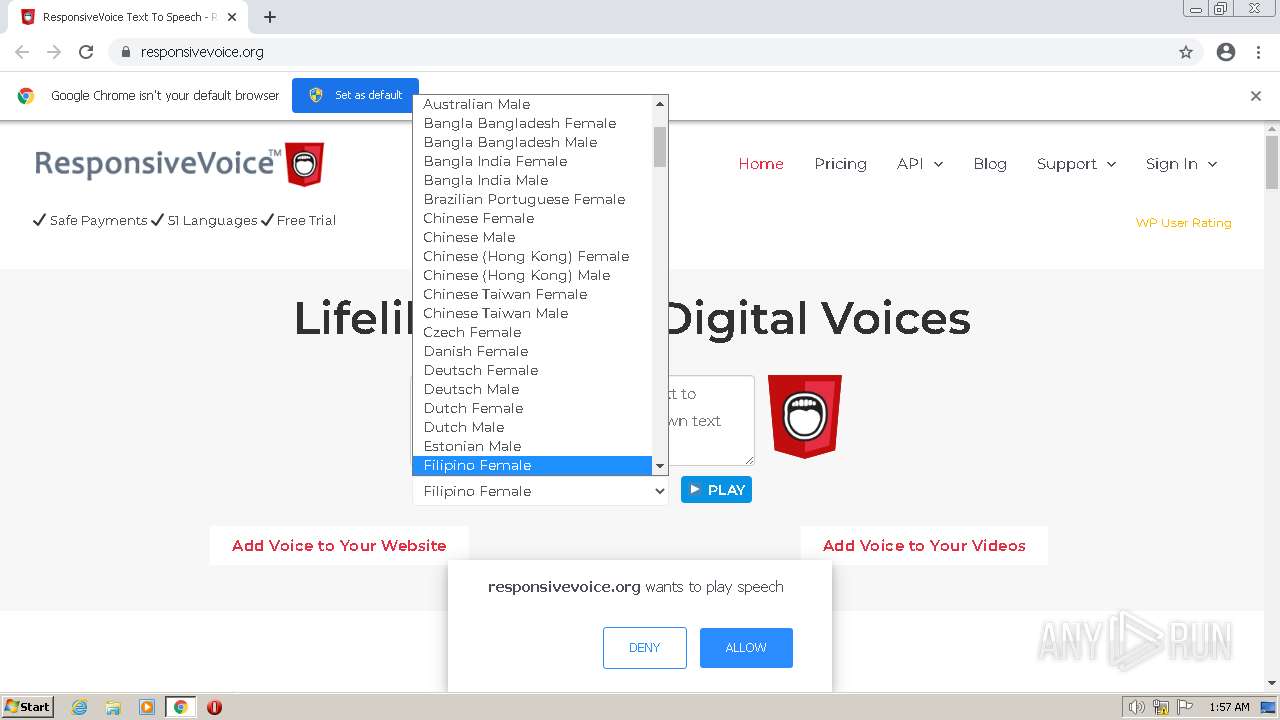This screenshot has width=1280, height=720.
Task: Select Chinese Taiwan Male voice
Action: (532, 313)
